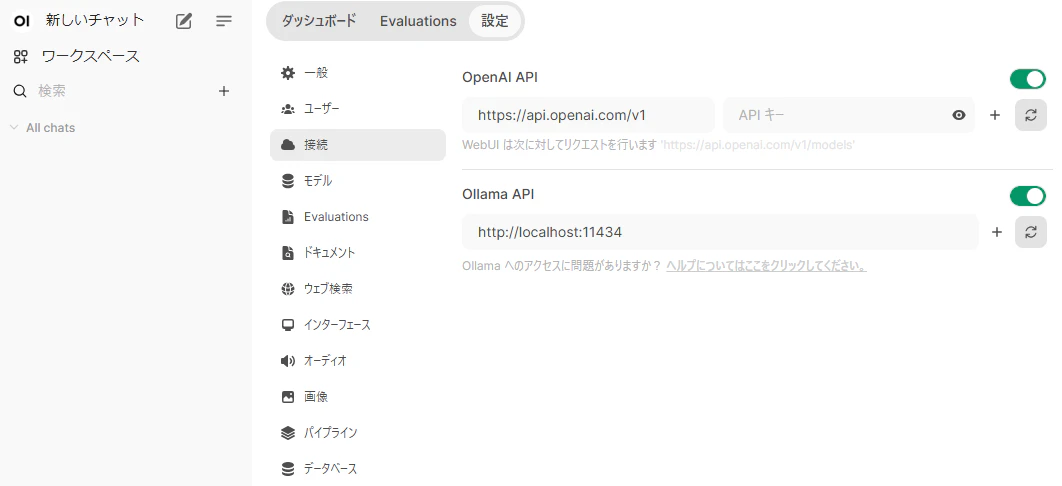Add another Ollama API connection with plus
This screenshot has height=486, width=1062.
997,232
